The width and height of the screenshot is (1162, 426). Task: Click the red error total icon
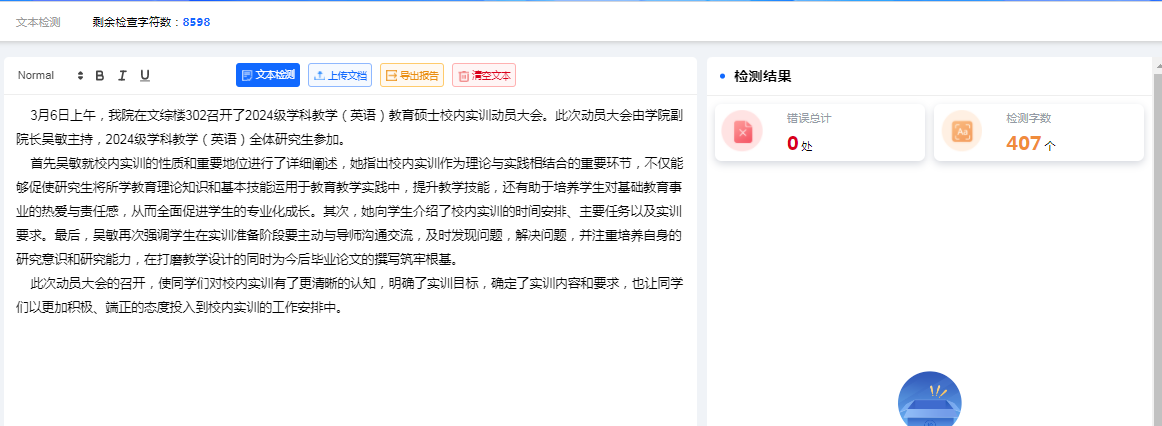(742, 131)
